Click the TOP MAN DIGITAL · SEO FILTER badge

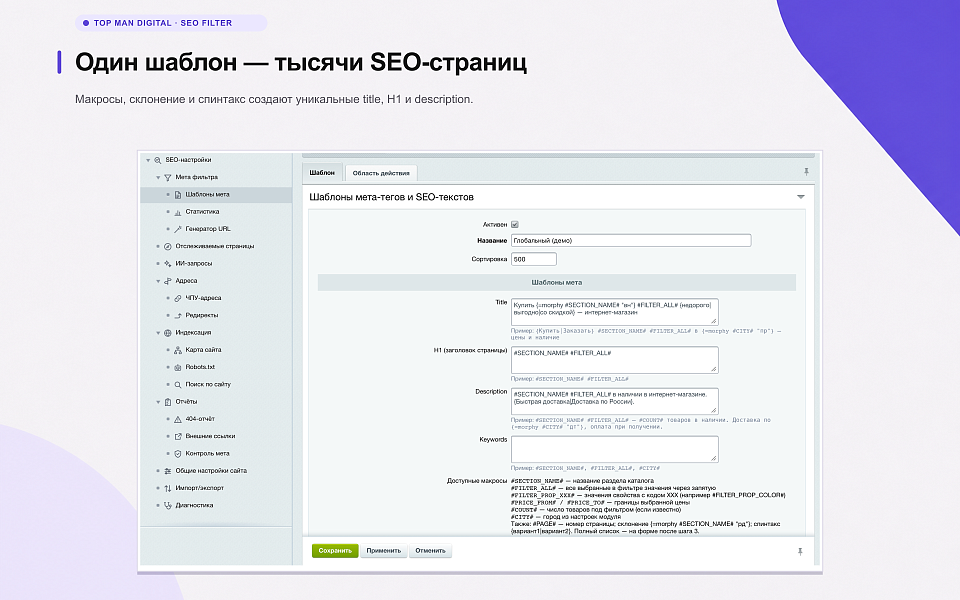point(171,23)
